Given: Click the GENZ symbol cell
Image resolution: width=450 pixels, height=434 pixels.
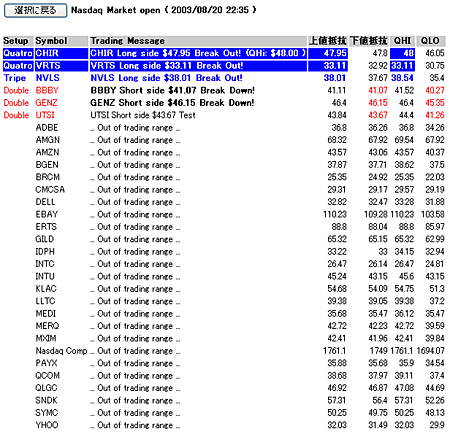Looking at the screenshot, I should 46,103.
